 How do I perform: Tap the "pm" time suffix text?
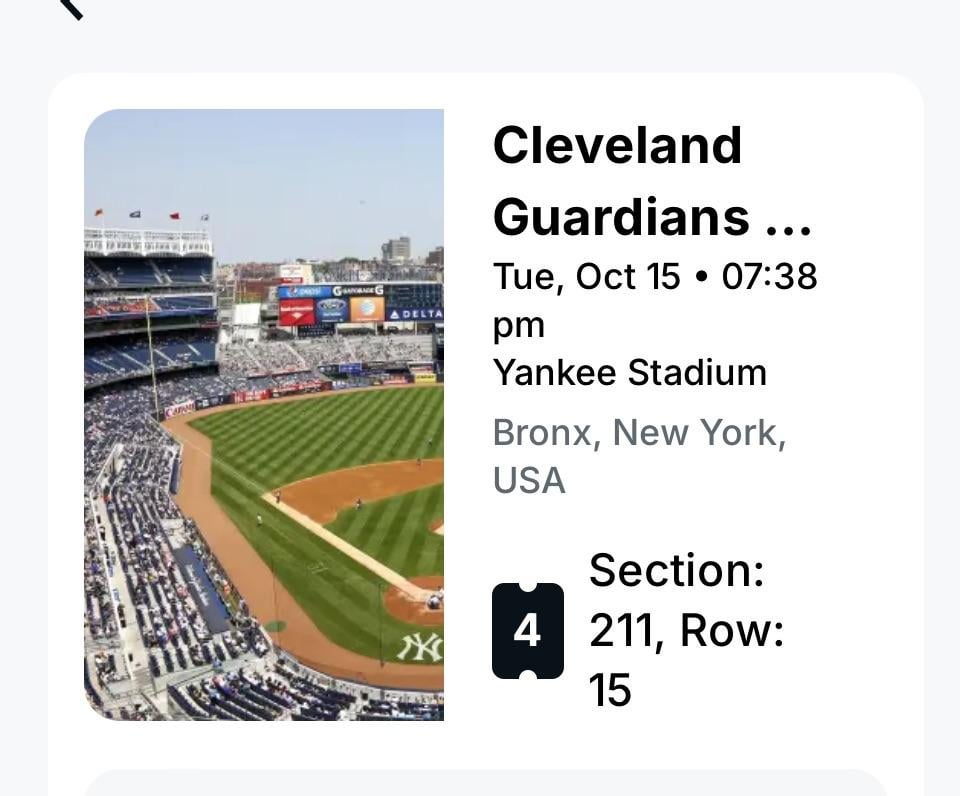pyautogui.click(x=519, y=325)
